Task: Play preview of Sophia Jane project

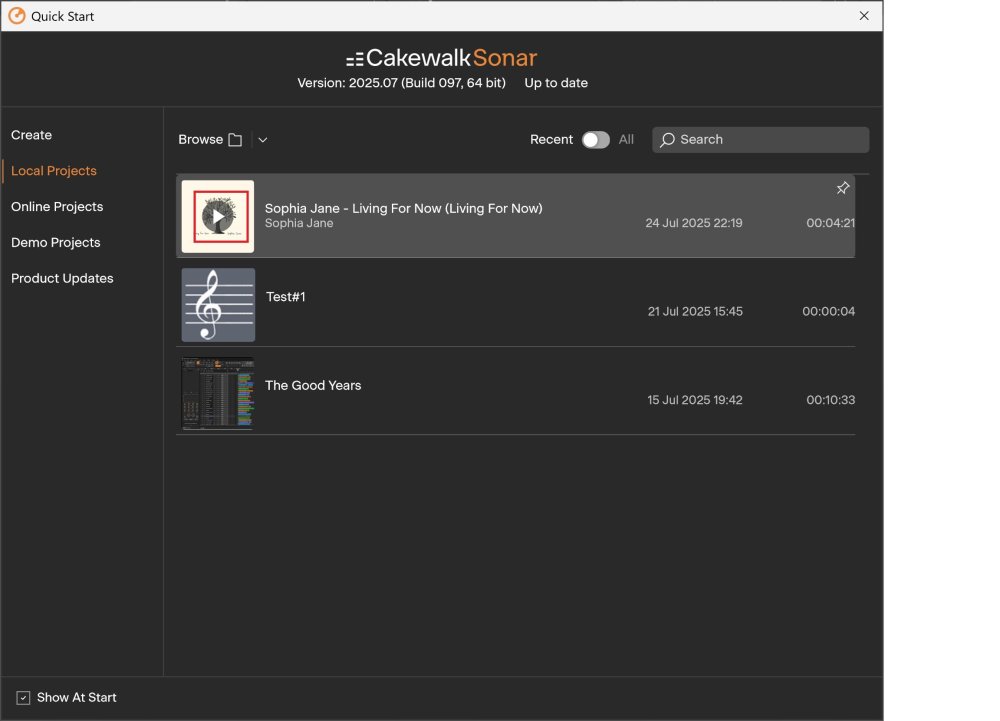Action: (x=218, y=217)
